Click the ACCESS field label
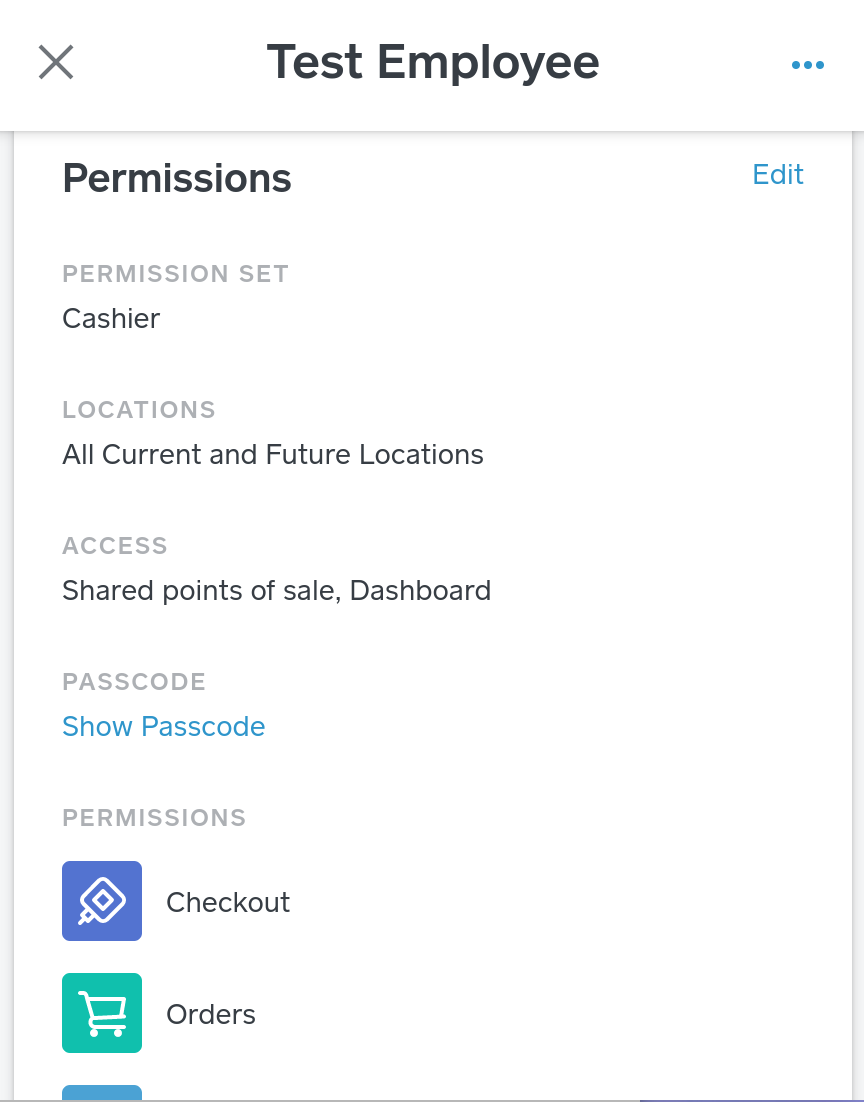The image size is (864, 1102). [115, 546]
